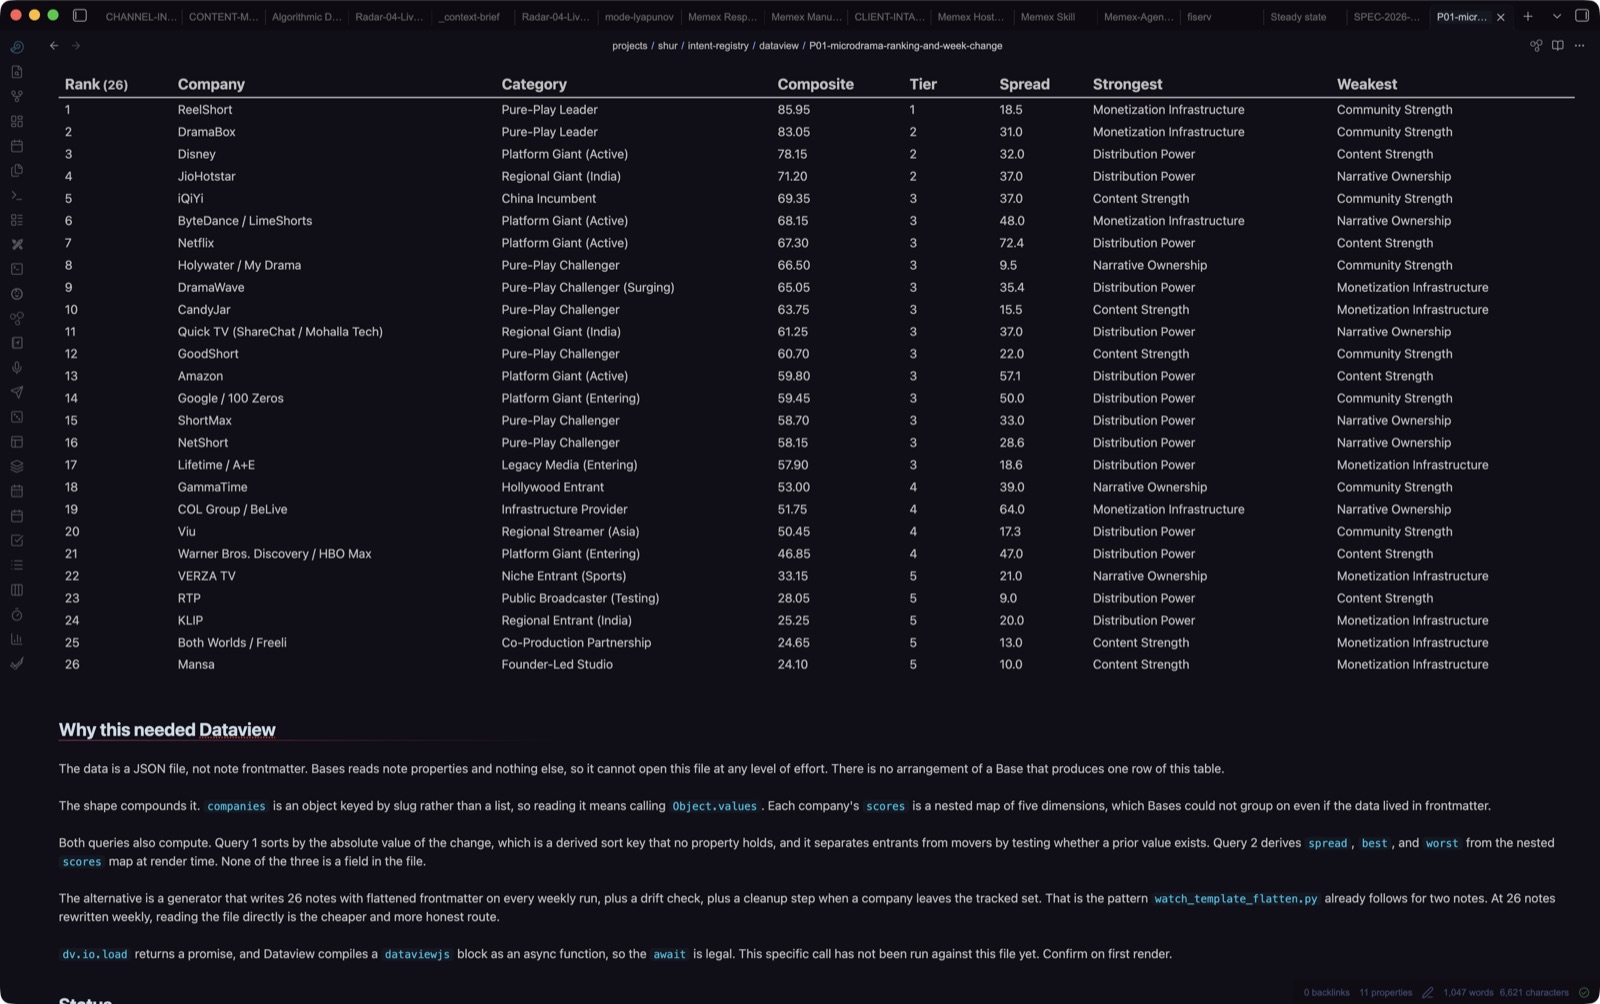Switch to the mode-lyapunov tab
The width and height of the screenshot is (1600, 1004).
click(639, 17)
